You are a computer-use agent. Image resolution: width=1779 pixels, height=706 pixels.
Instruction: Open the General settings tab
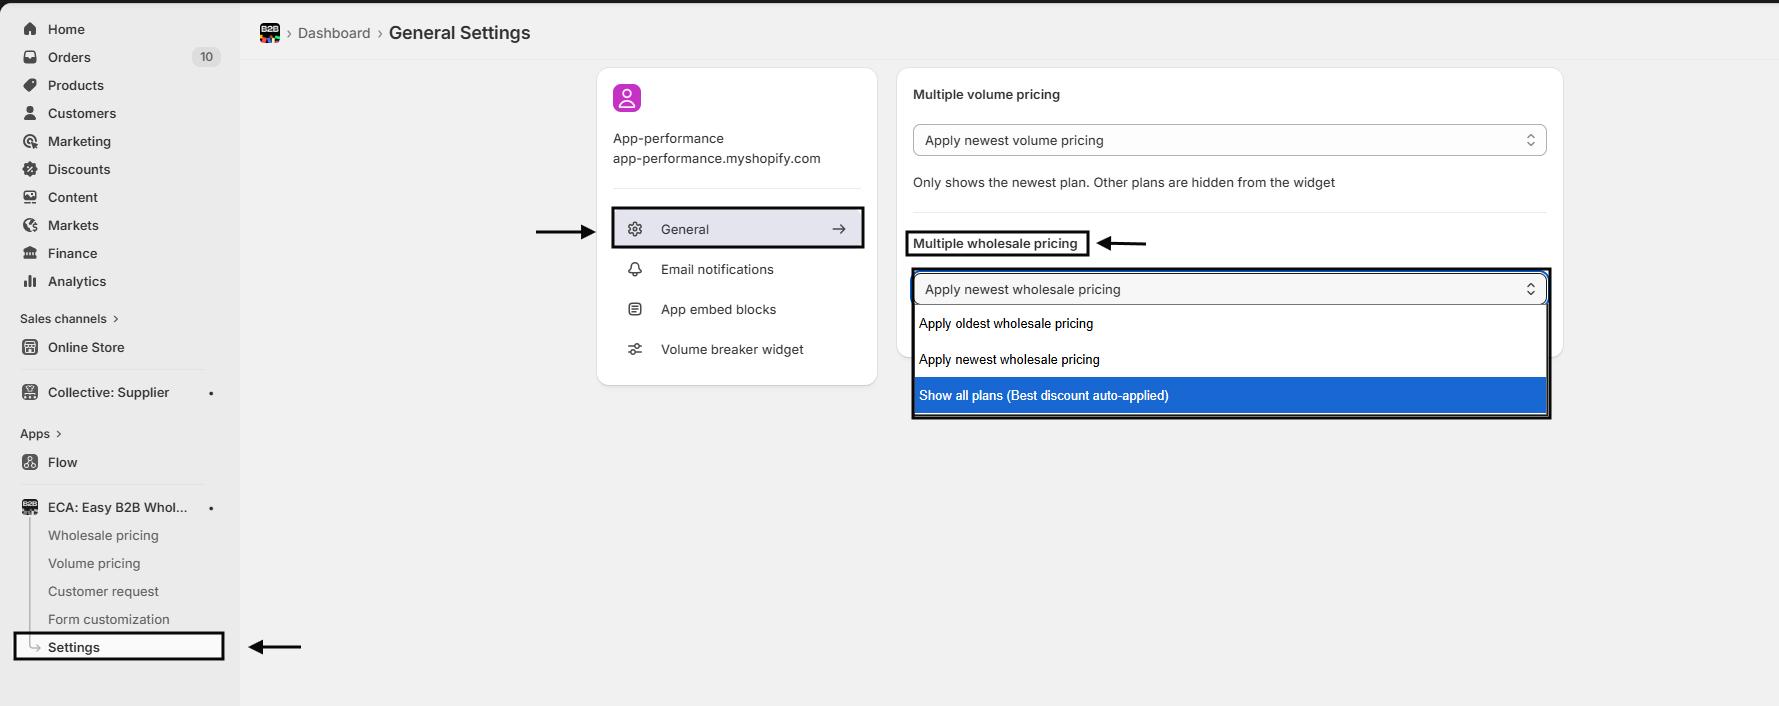[737, 229]
